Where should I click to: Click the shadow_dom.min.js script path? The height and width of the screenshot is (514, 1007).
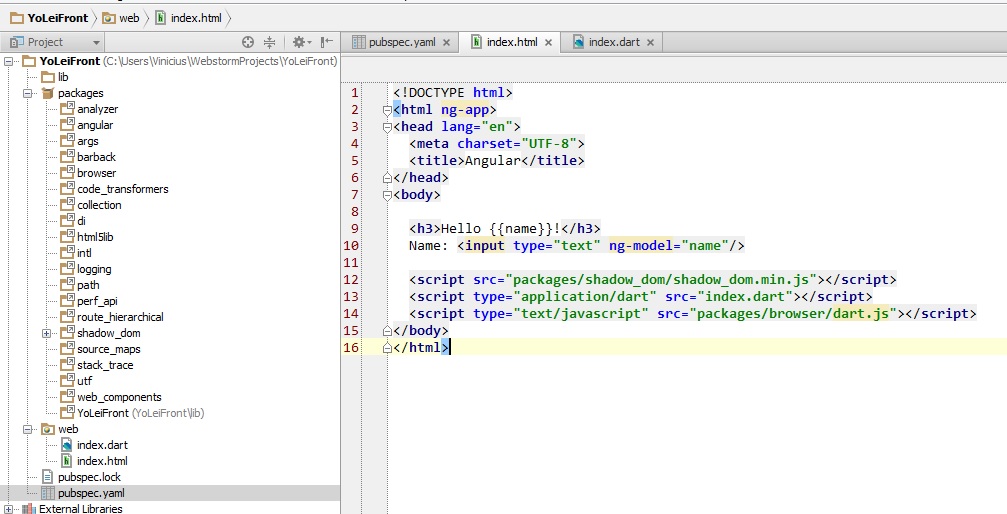pyautogui.click(x=661, y=279)
